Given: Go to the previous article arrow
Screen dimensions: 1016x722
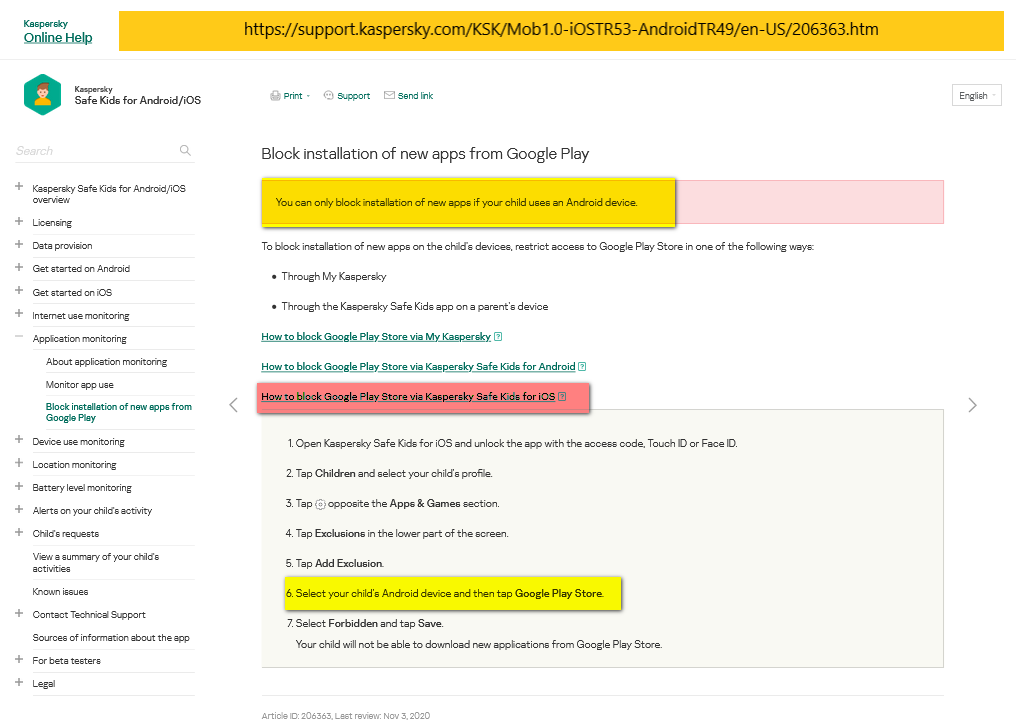Looking at the screenshot, I should pyautogui.click(x=234, y=405).
